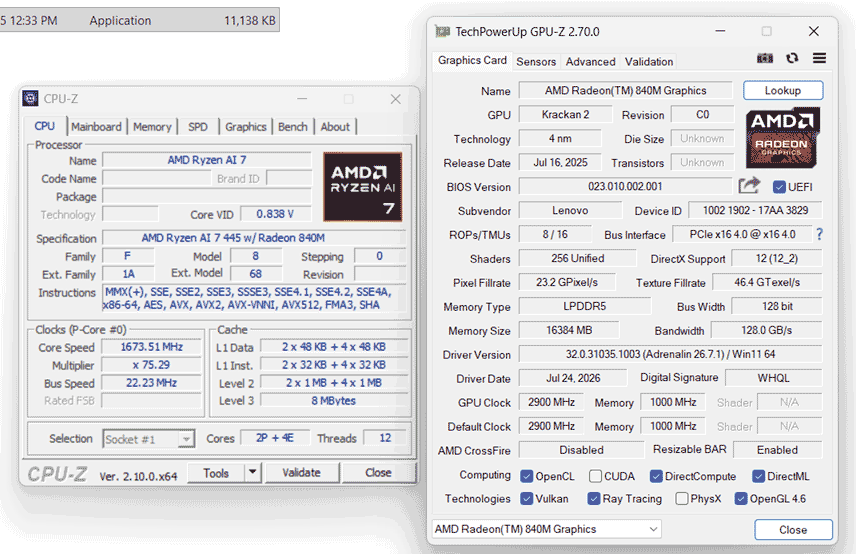The width and height of the screenshot is (856, 554).
Task: Click the Validate button in CPU-Z
Action: (x=301, y=473)
